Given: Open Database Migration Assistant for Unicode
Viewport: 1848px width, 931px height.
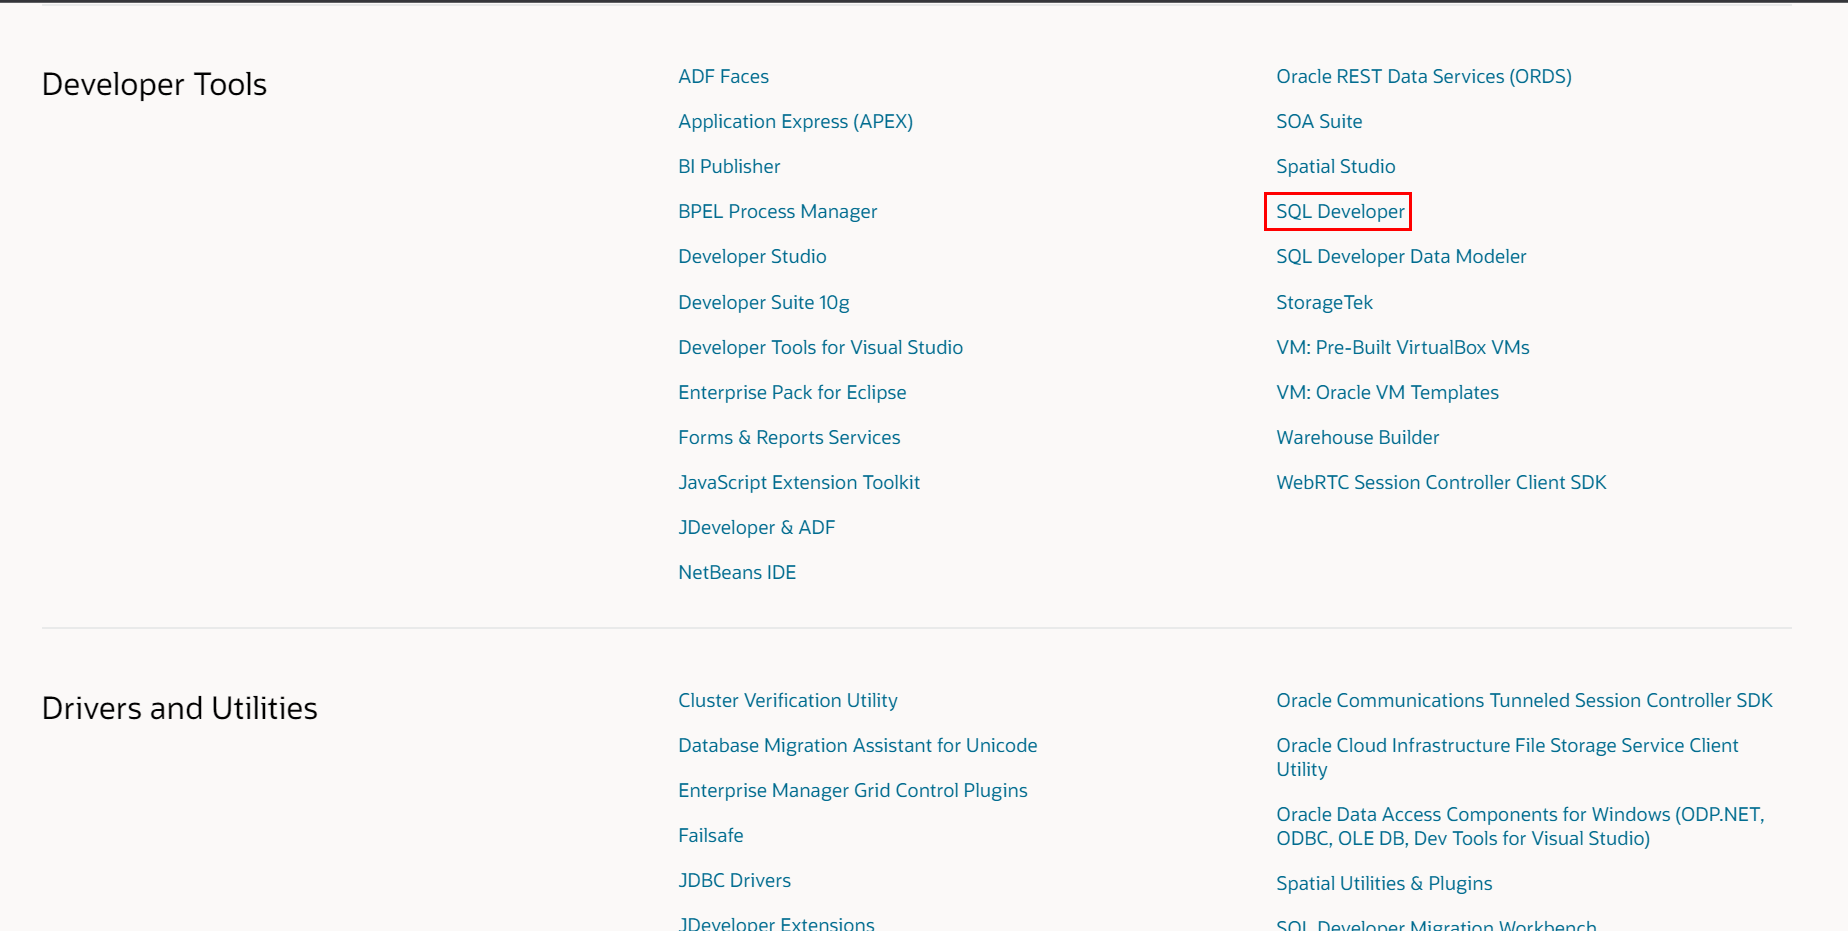Looking at the screenshot, I should click(x=857, y=746).
